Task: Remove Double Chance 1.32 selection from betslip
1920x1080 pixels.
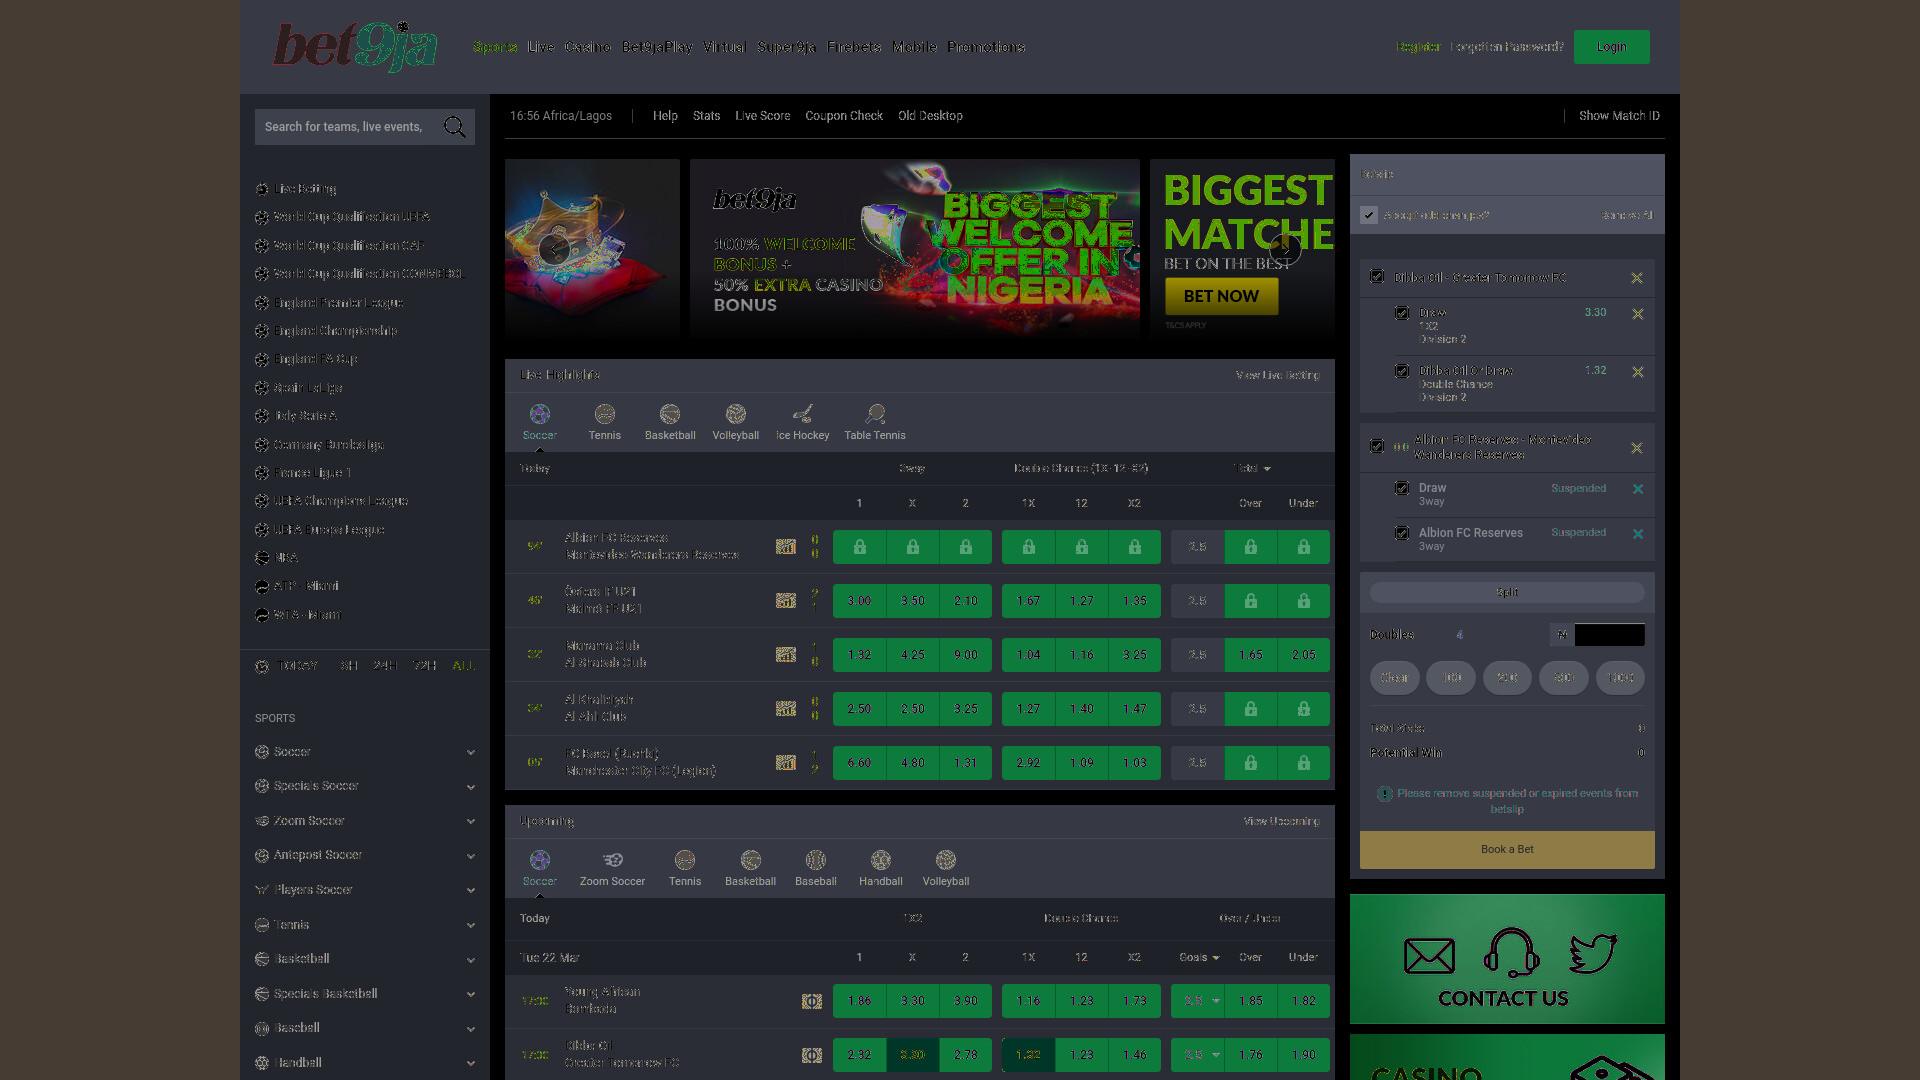Action: 1638,372
